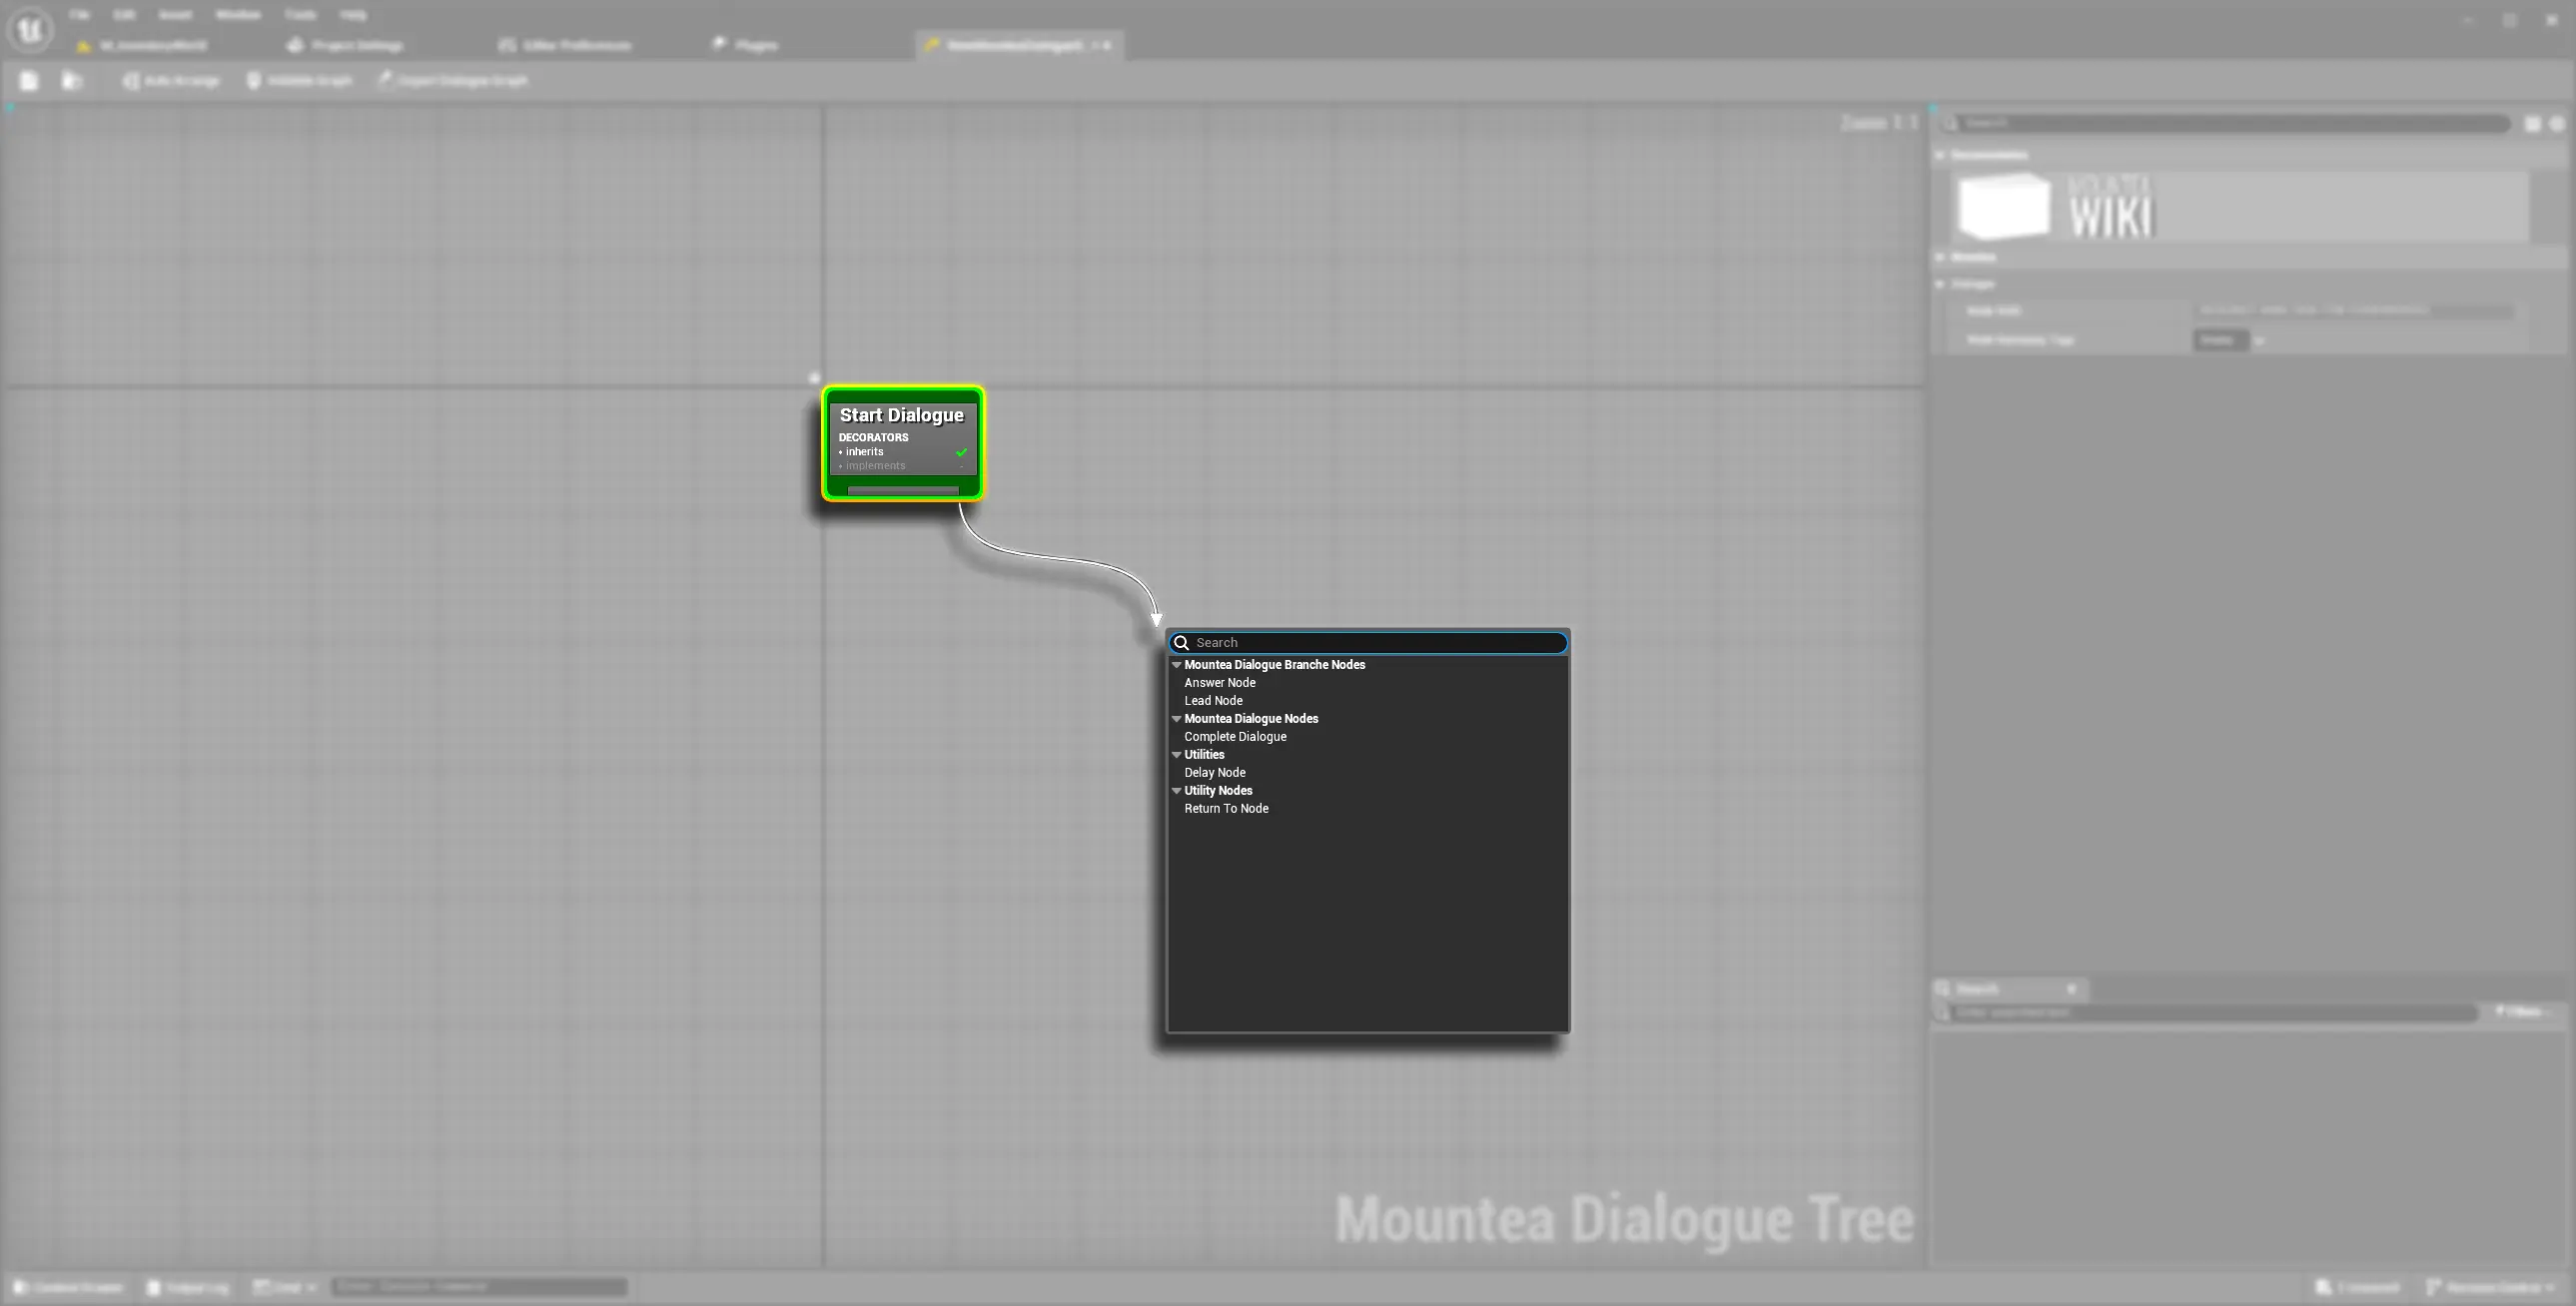Screen dimensions: 2576x1306
Task: Collapse the Mountea Dialogue Branche Nodes category
Action: tap(1177, 665)
